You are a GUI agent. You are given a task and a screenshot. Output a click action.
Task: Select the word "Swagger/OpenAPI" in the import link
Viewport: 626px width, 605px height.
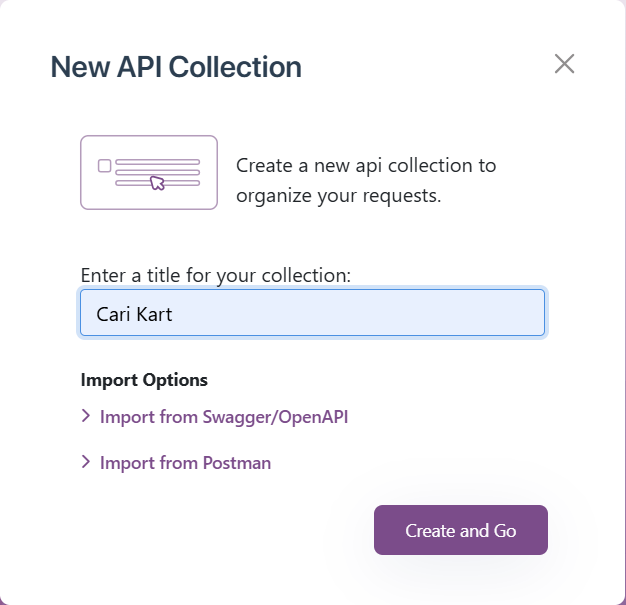(x=275, y=417)
